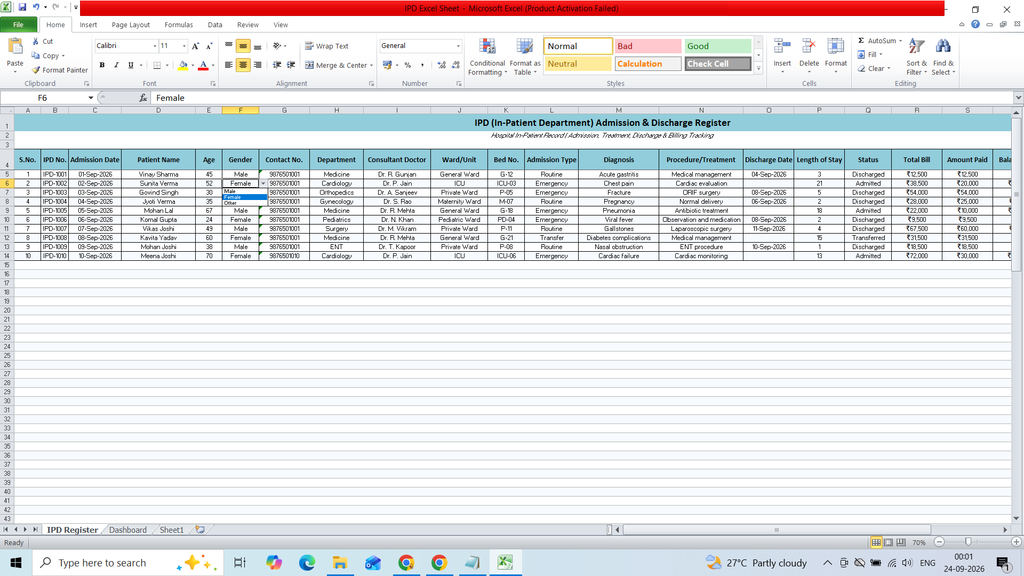Open the Name Box dropdown arrow
The height and width of the screenshot is (576, 1024).
pyautogui.click(x=91, y=98)
